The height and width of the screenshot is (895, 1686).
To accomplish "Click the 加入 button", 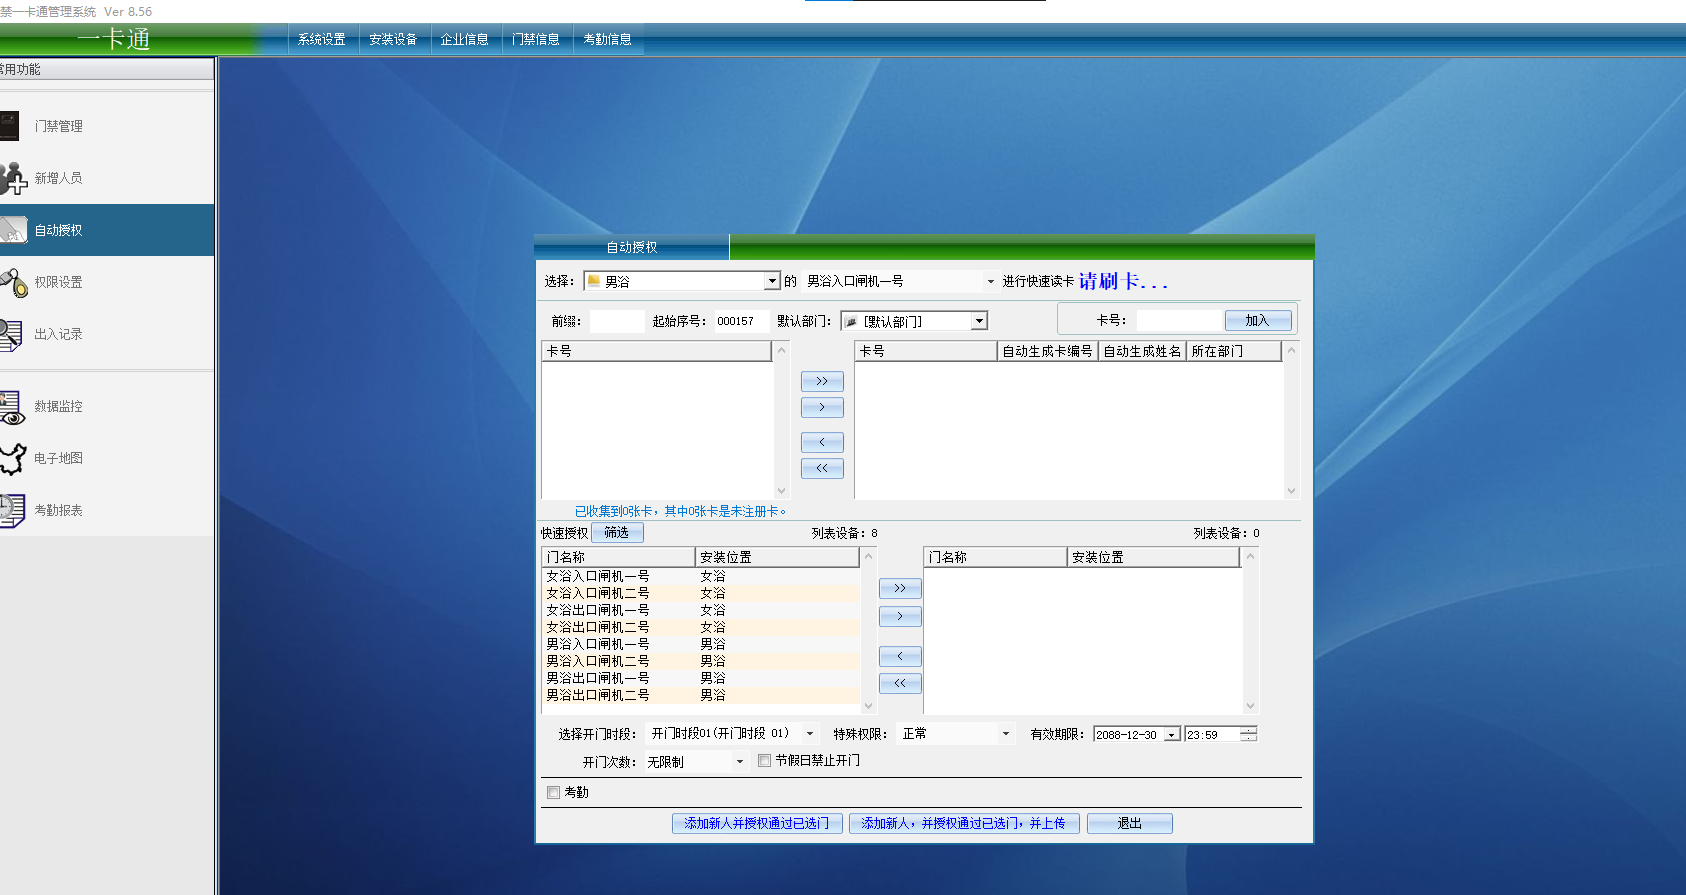I will (x=1257, y=321).
